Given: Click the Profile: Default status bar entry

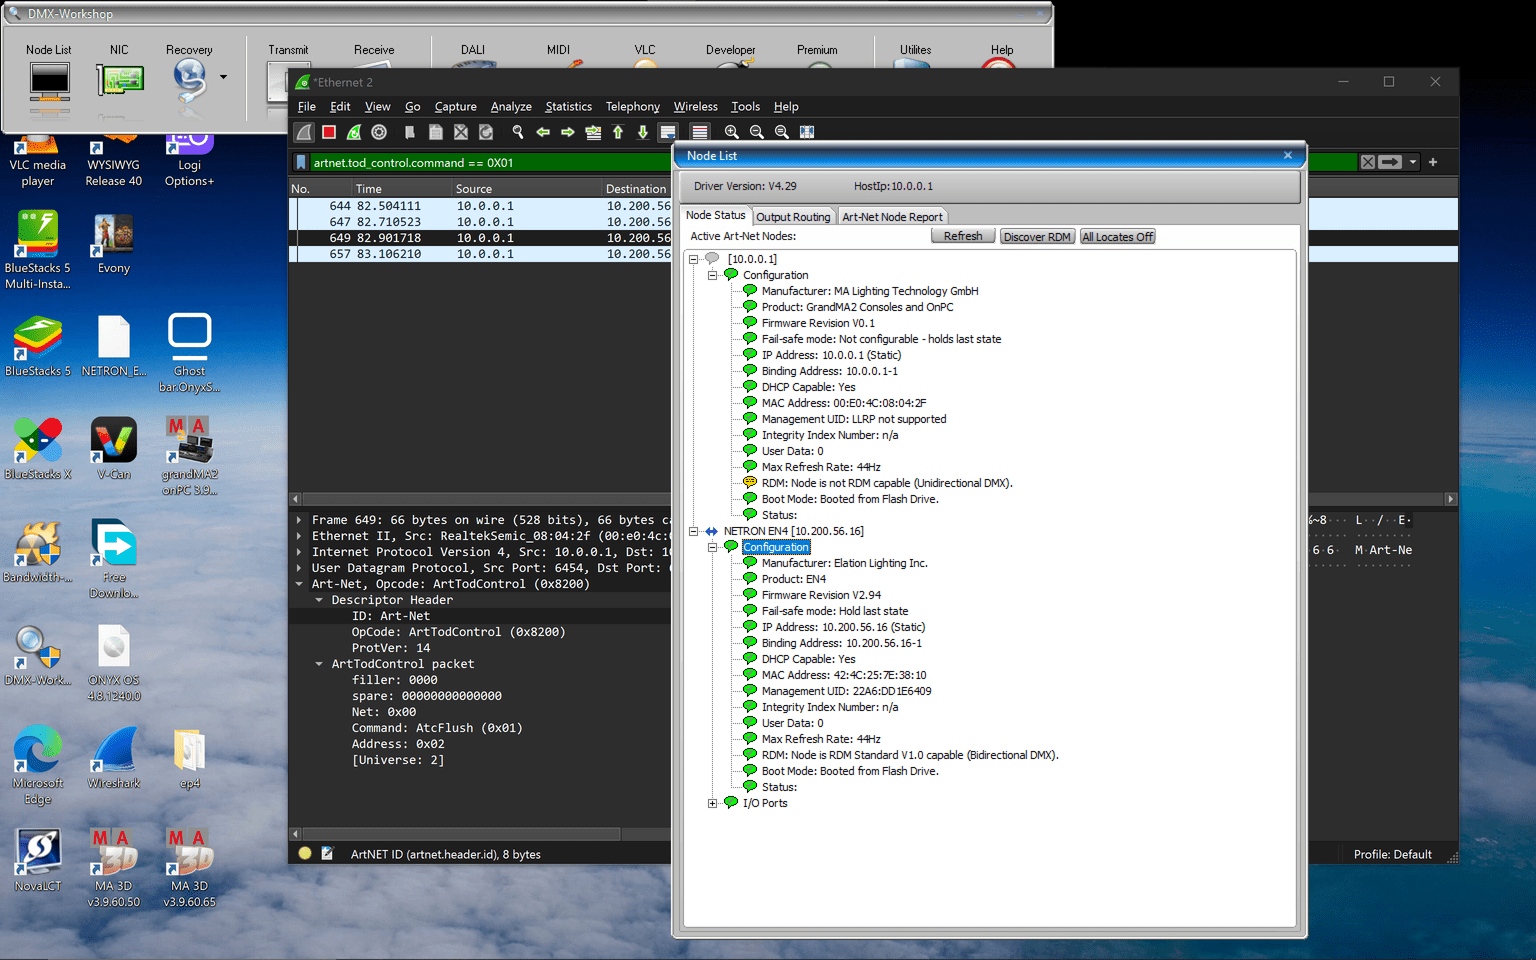Looking at the screenshot, I should [1392, 854].
